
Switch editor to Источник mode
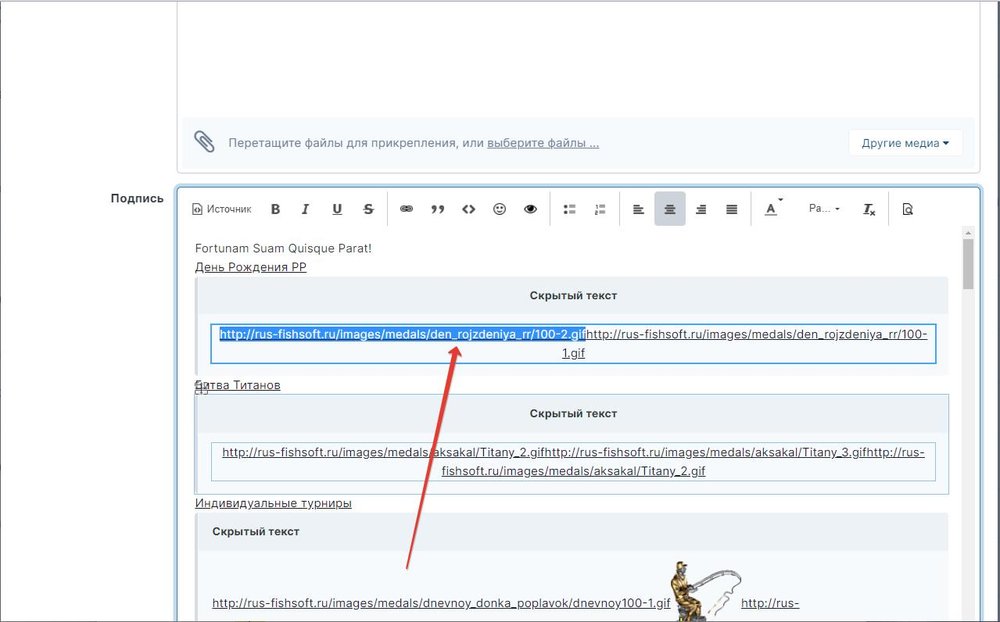[x=221, y=209]
